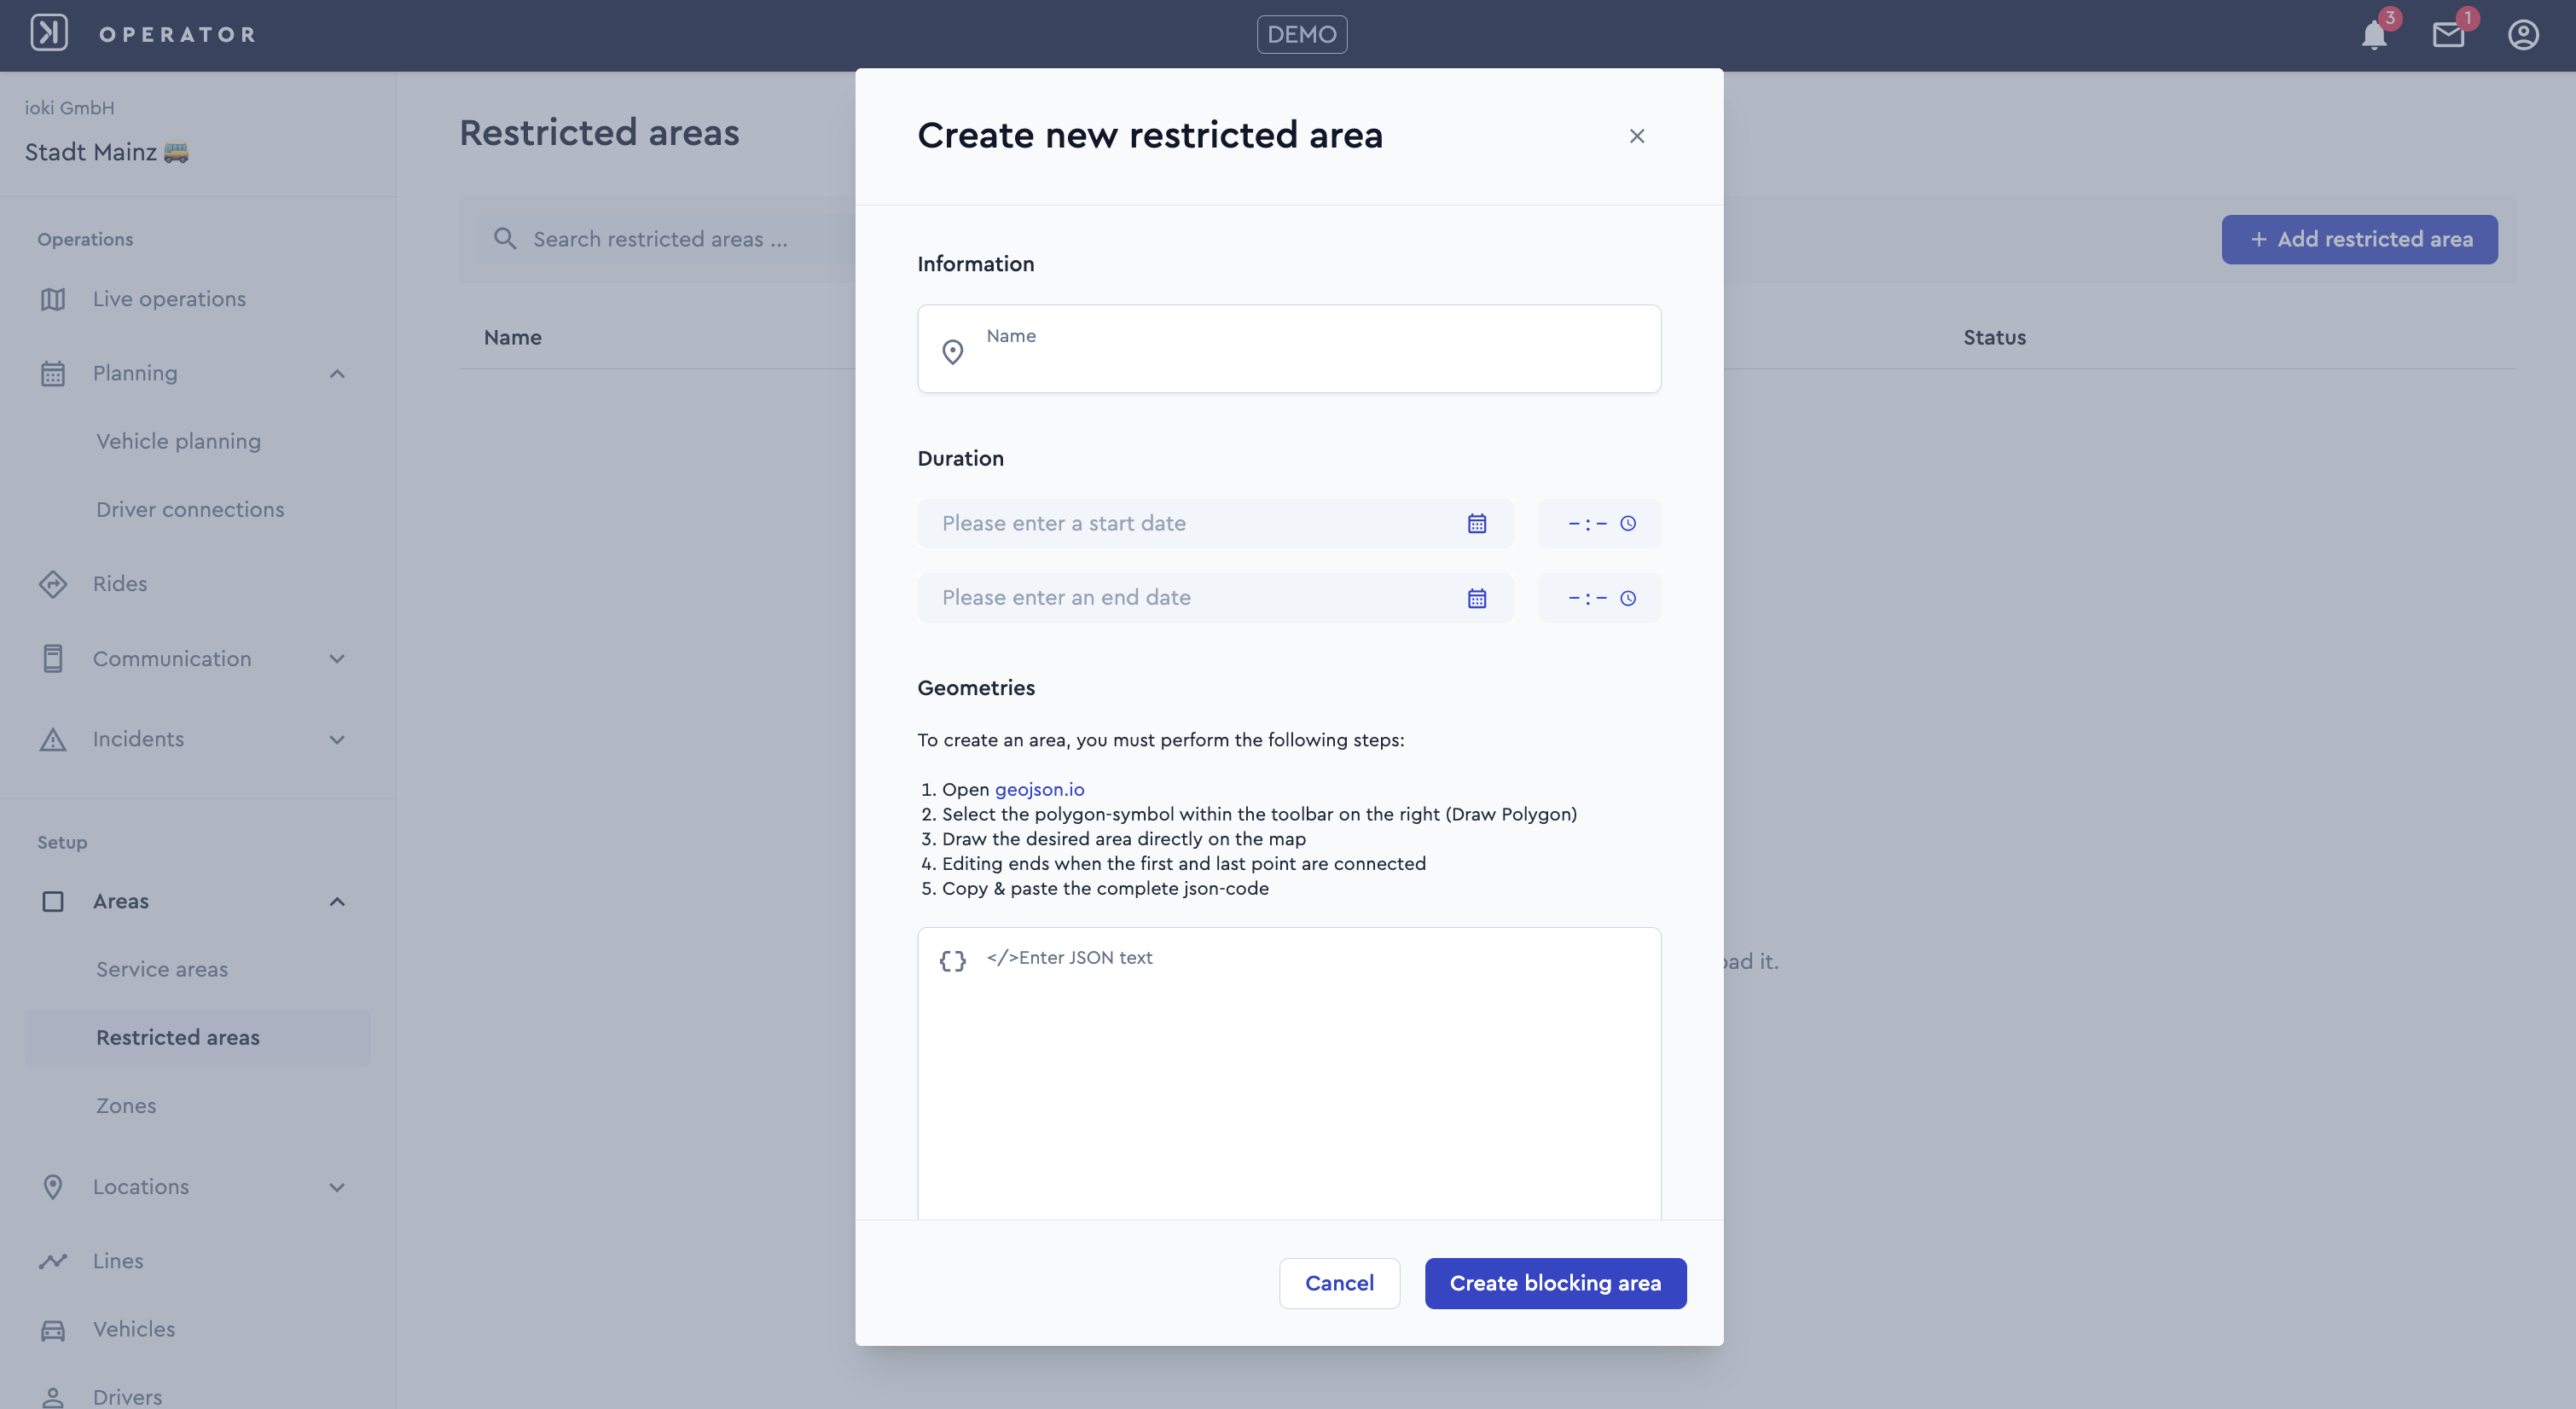Close the Create new restricted area dialog

pyautogui.click(x=1637, y=136)
